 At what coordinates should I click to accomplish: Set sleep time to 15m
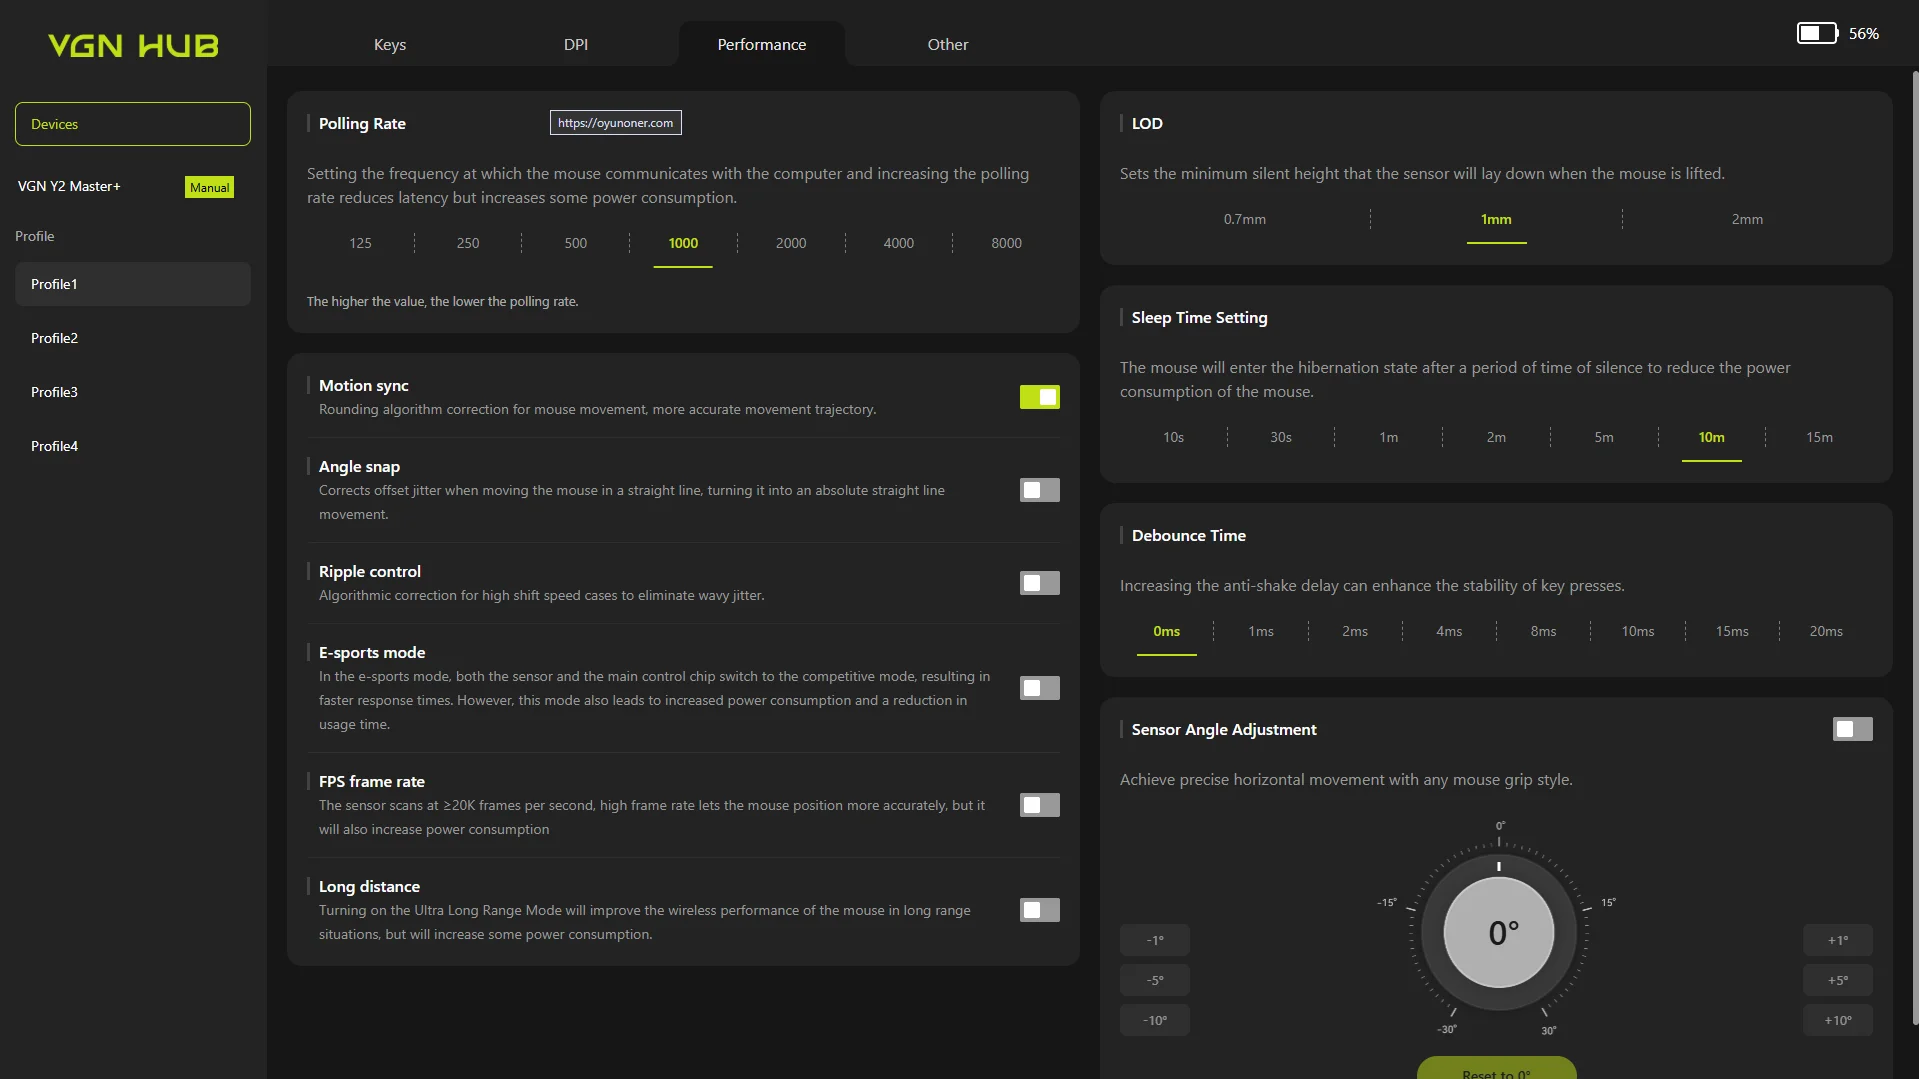[1819, 437]
